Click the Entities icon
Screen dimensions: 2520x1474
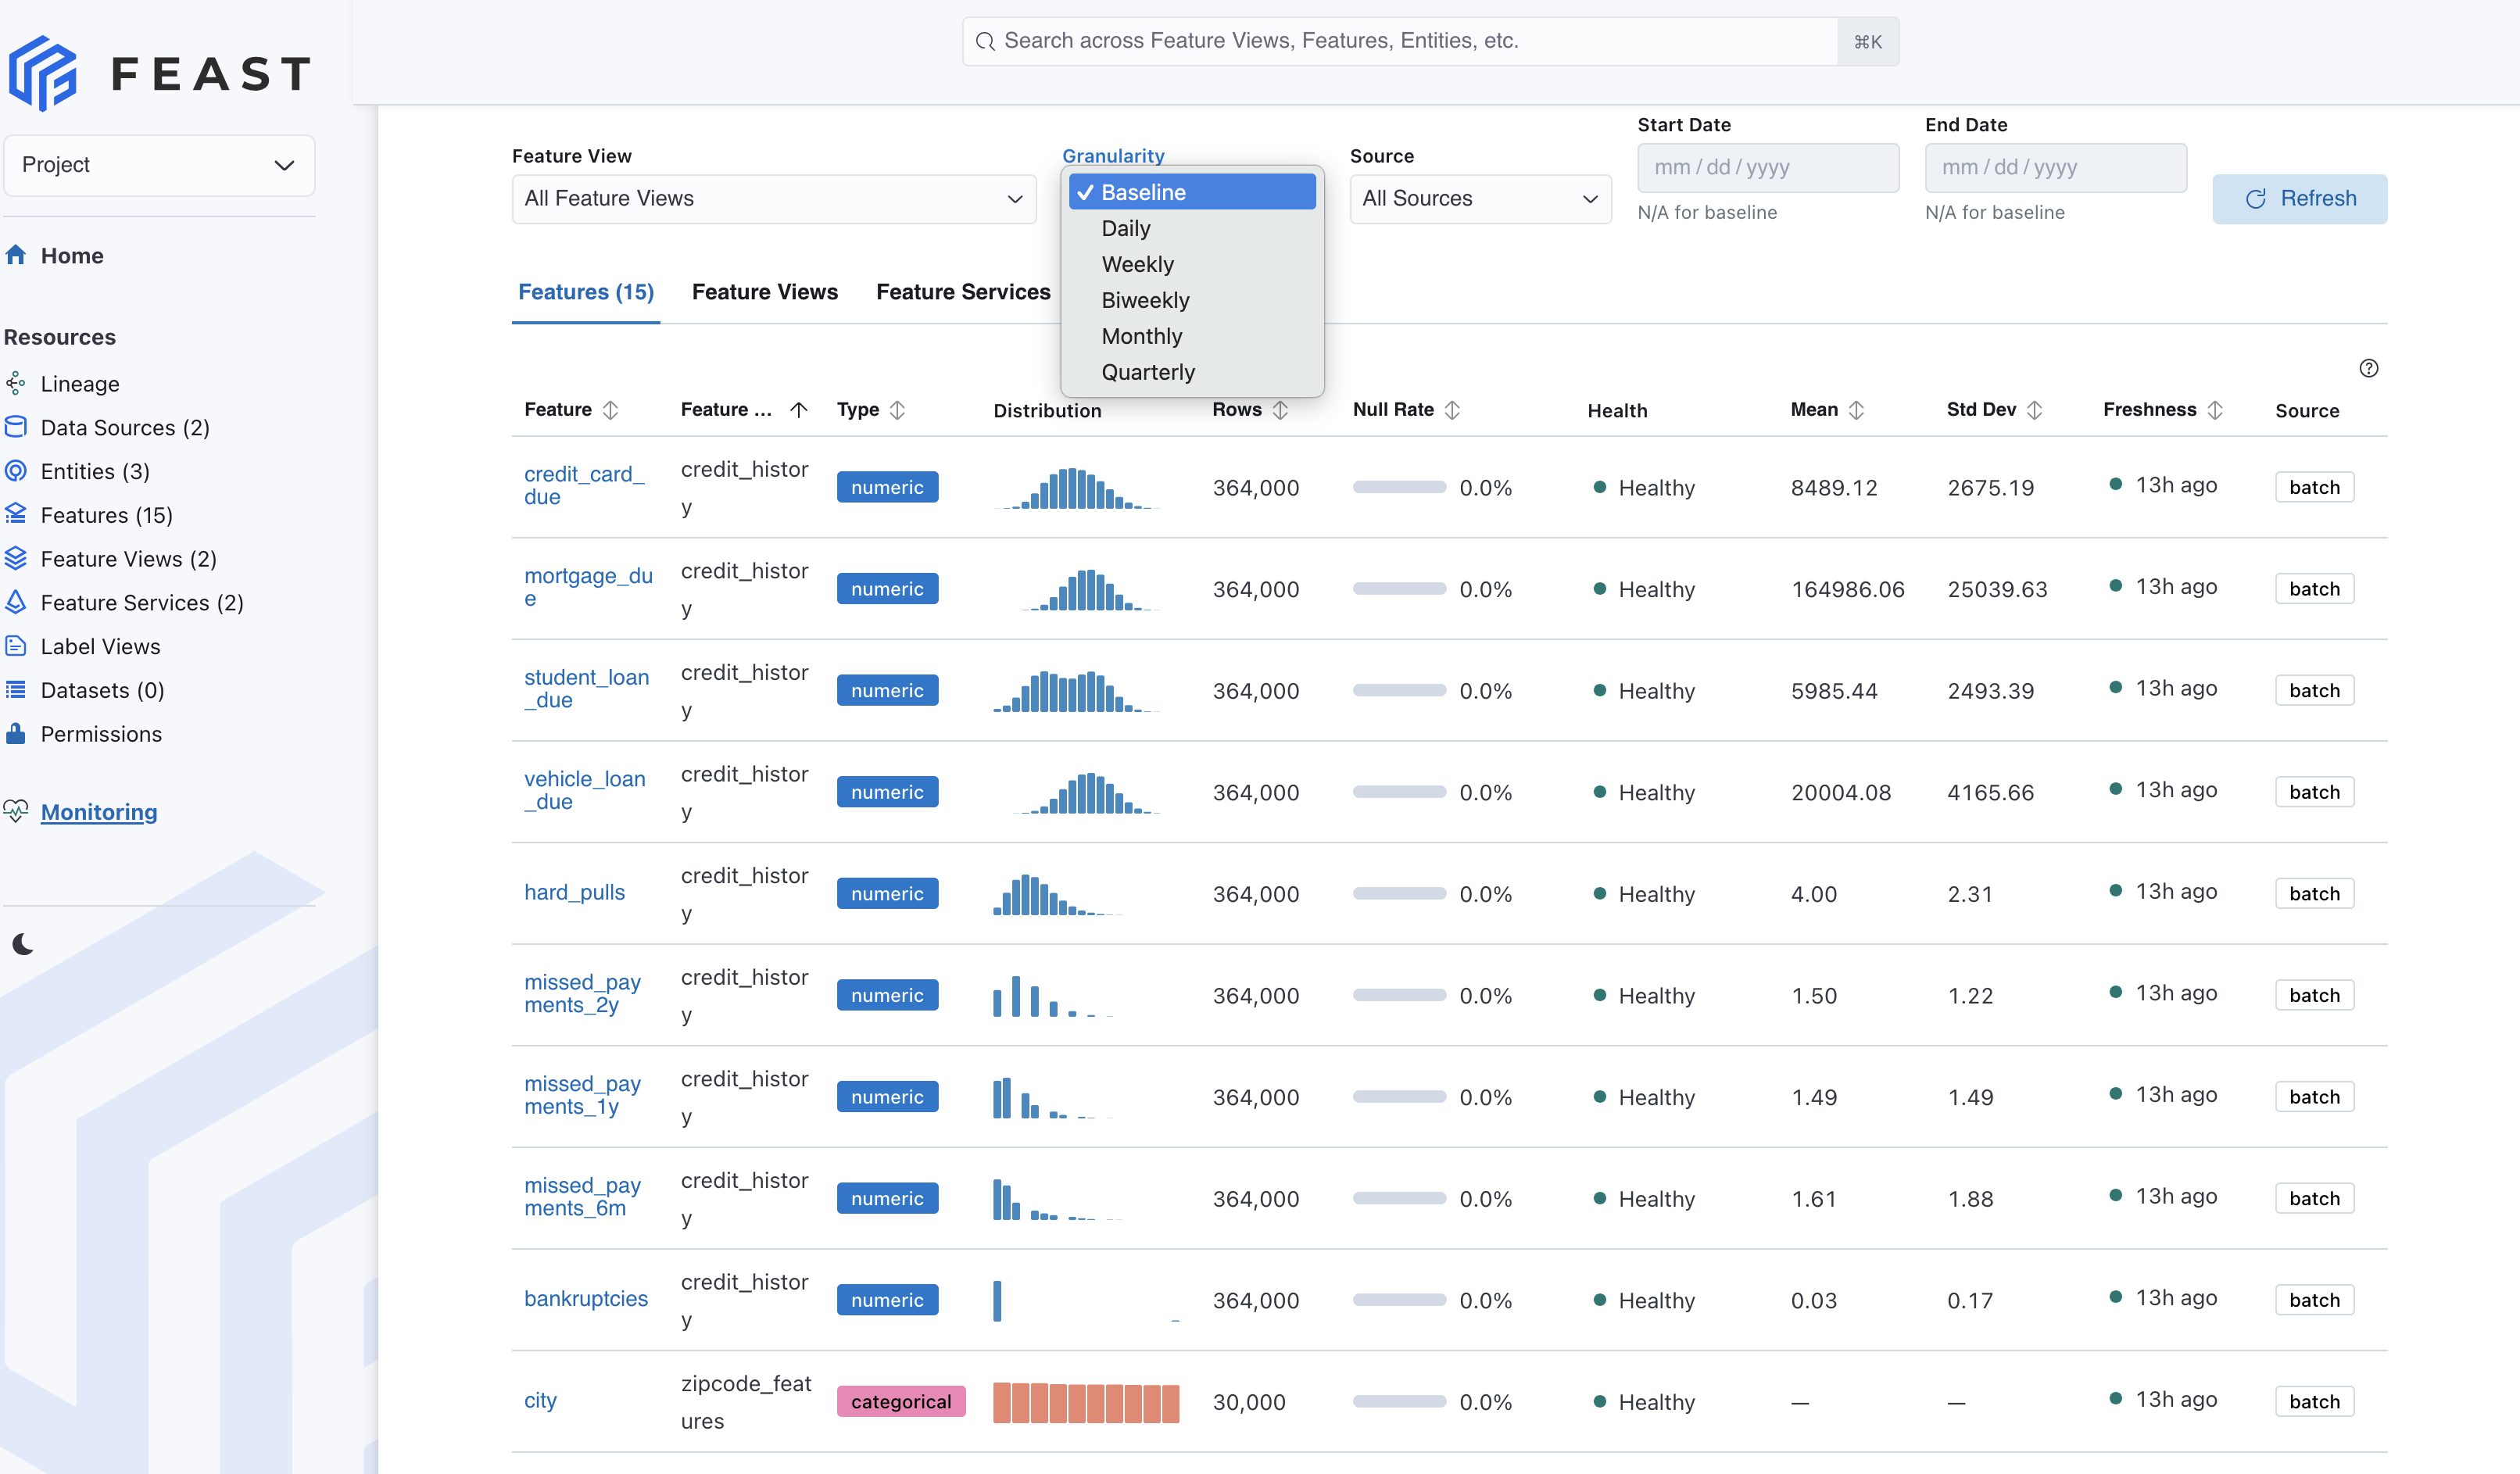pyautogui.click(x=15, y=471)
